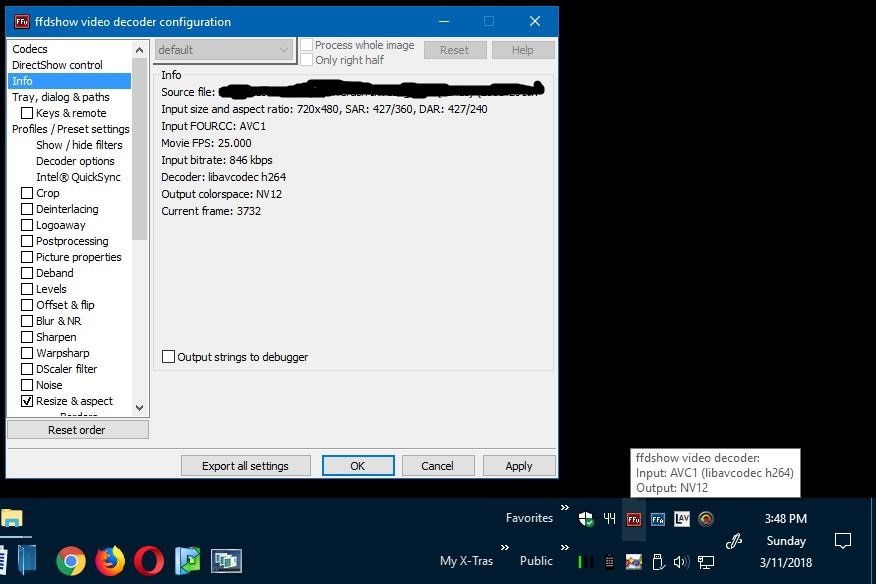Screen dimensions: 876x584
Task: Click the Help button
Action: click(x=523, y=50)
